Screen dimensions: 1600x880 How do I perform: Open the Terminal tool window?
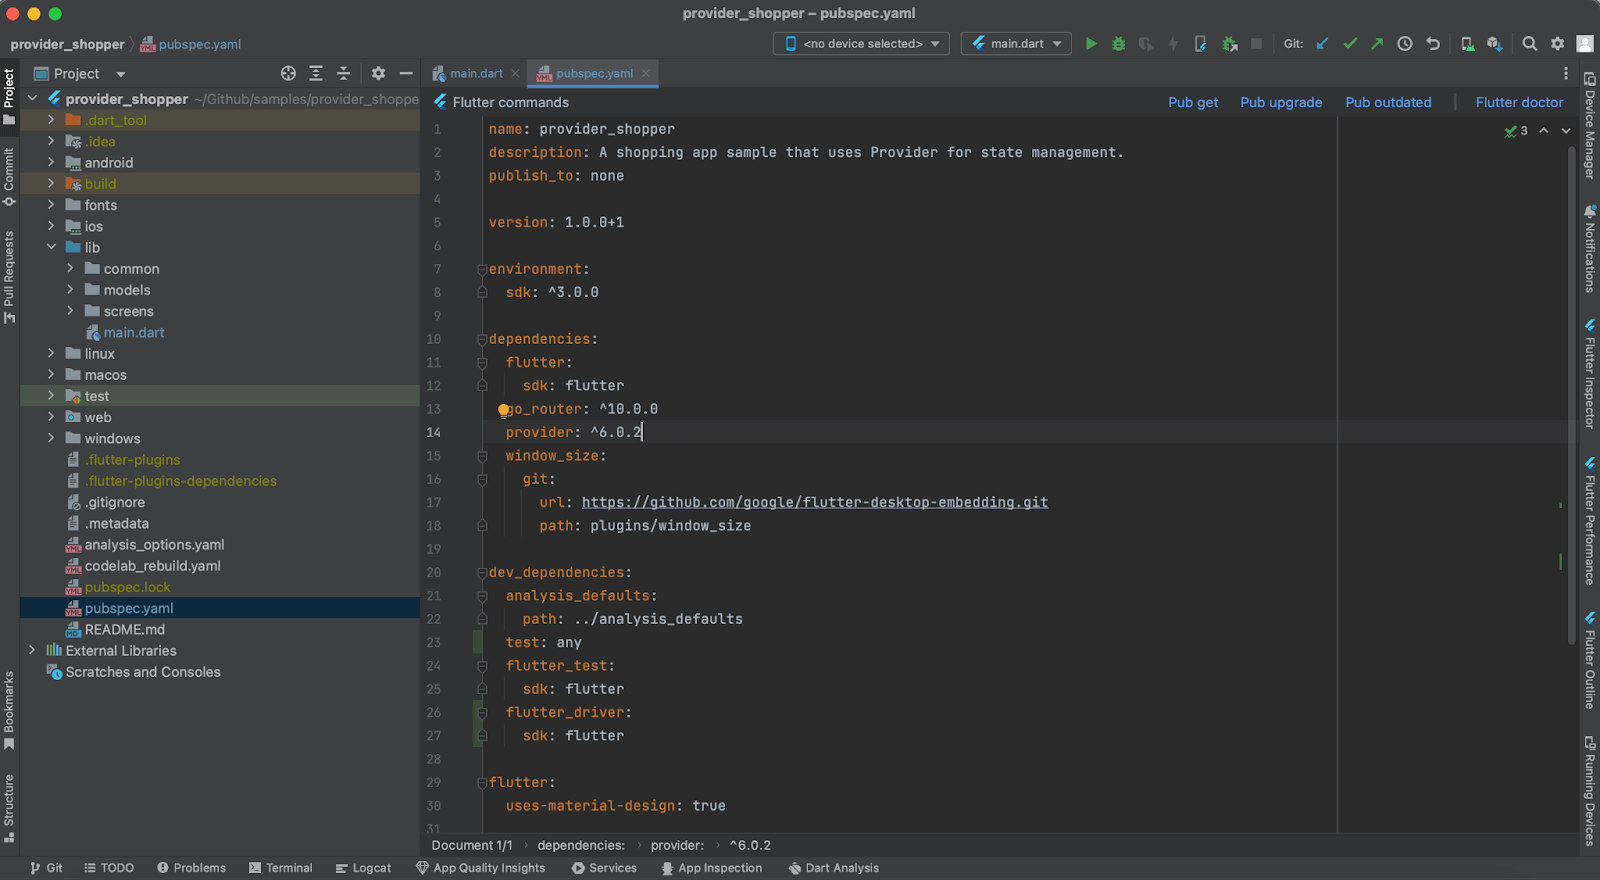click(281, 868)
